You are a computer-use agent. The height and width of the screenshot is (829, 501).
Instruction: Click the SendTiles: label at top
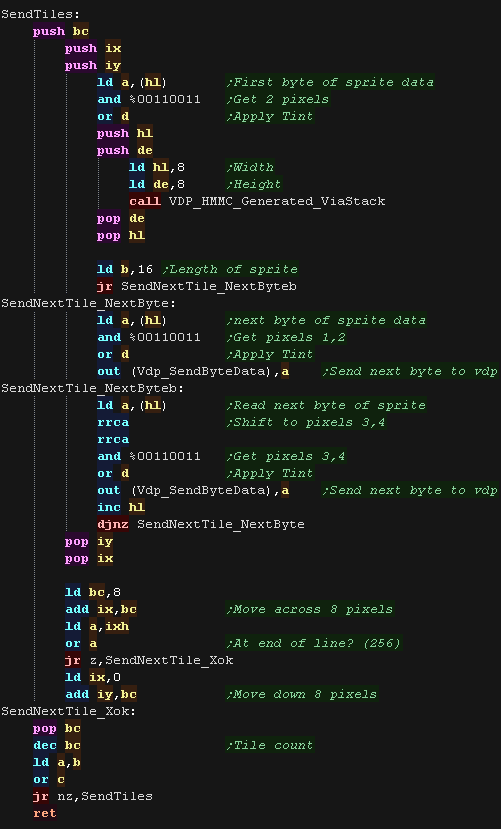41,14
